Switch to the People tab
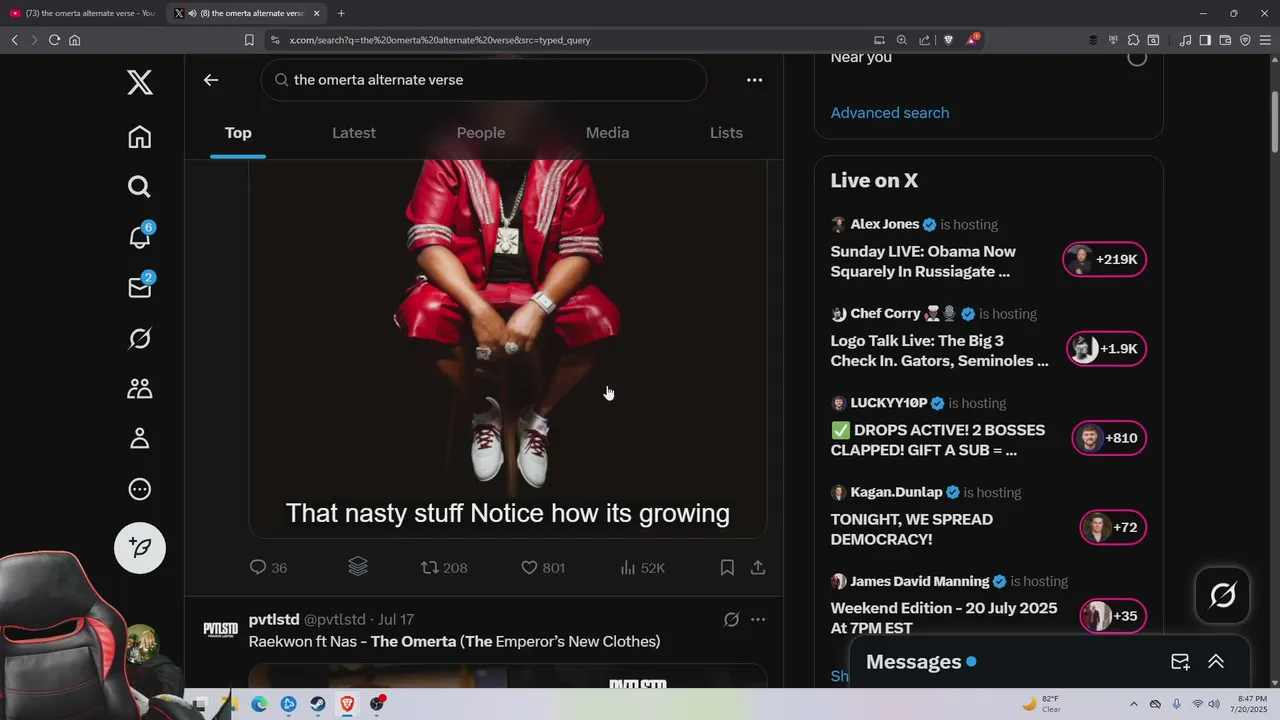 point(481,133)
